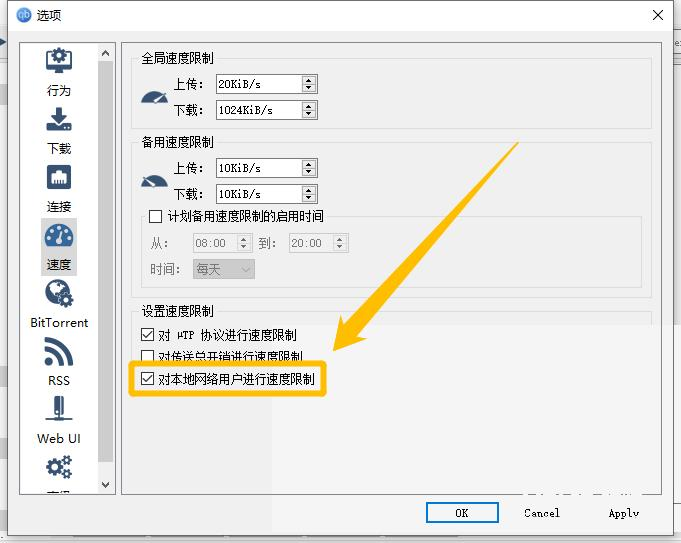The height and width of the screenshot is (543, 681).
Task: Open the 下载 (Downloads) settings icon
Action: [x=59, y=119]
